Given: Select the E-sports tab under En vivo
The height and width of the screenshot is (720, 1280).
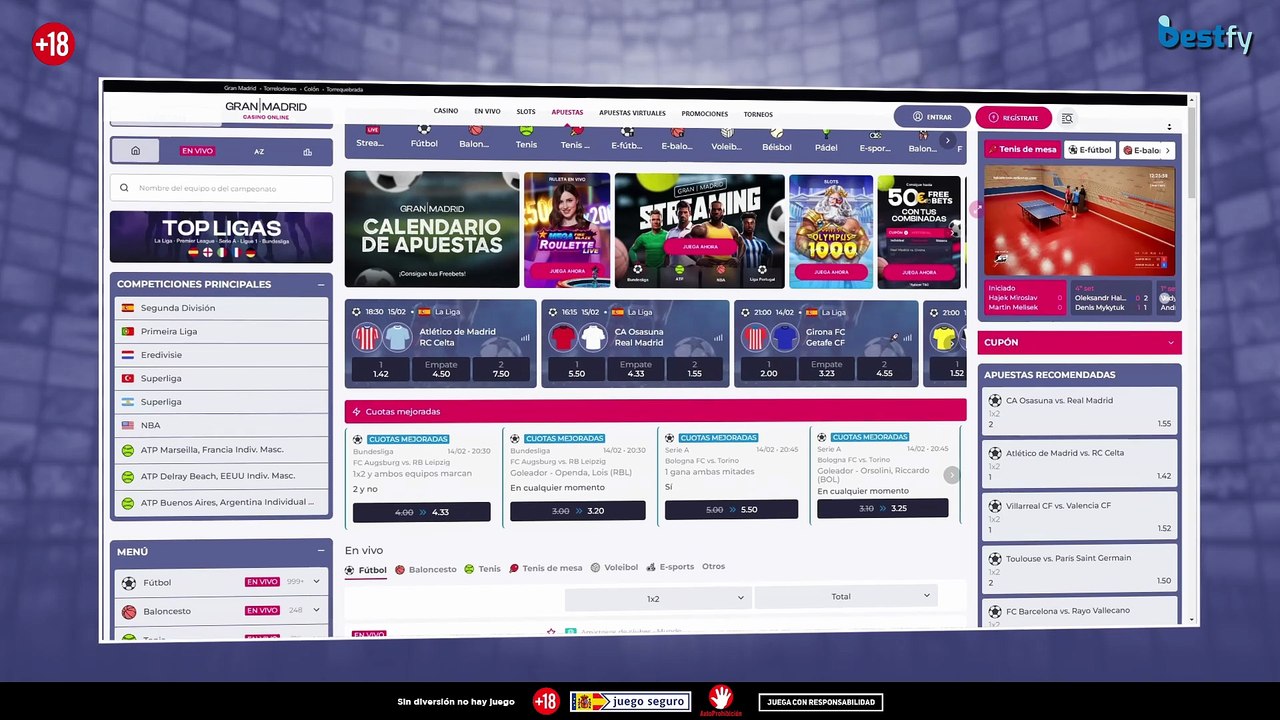Looking at the screenshot, I should (670, 567).
